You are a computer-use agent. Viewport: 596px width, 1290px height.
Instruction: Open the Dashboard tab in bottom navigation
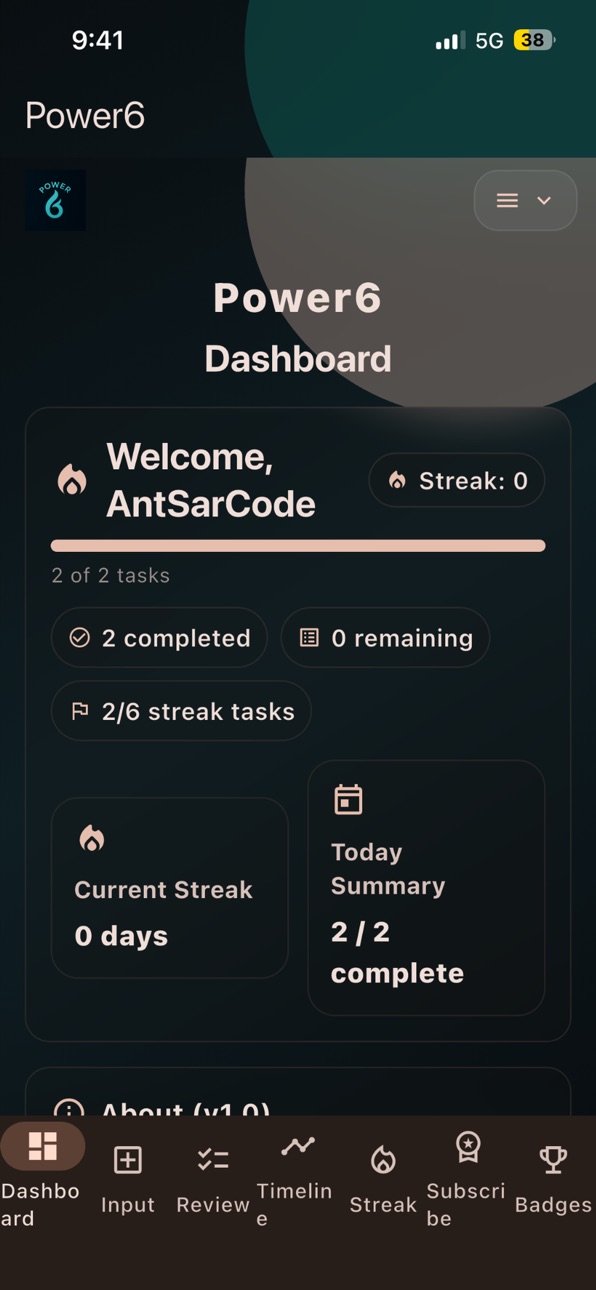coord(42,1175)
